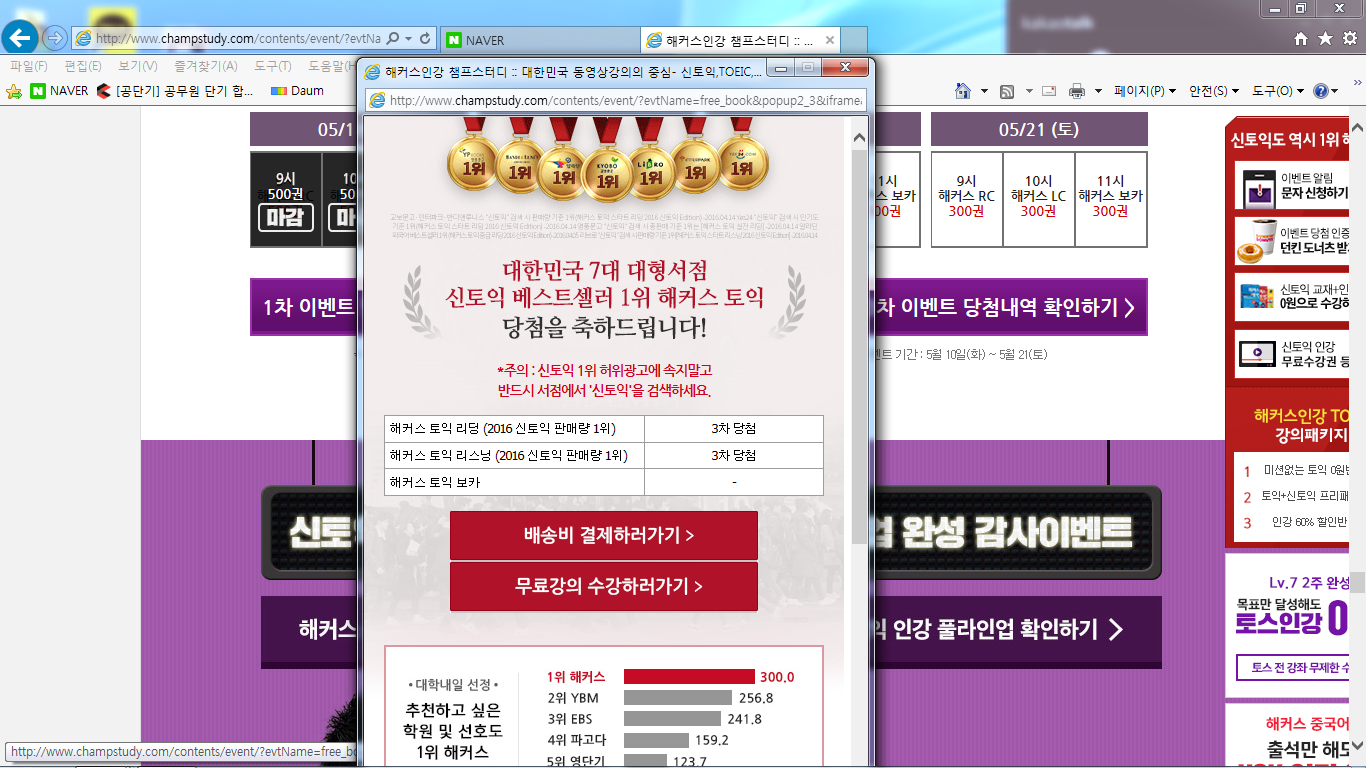Click the search magnifier in the address bar
1366x768 pixels.
pos(392,38)
